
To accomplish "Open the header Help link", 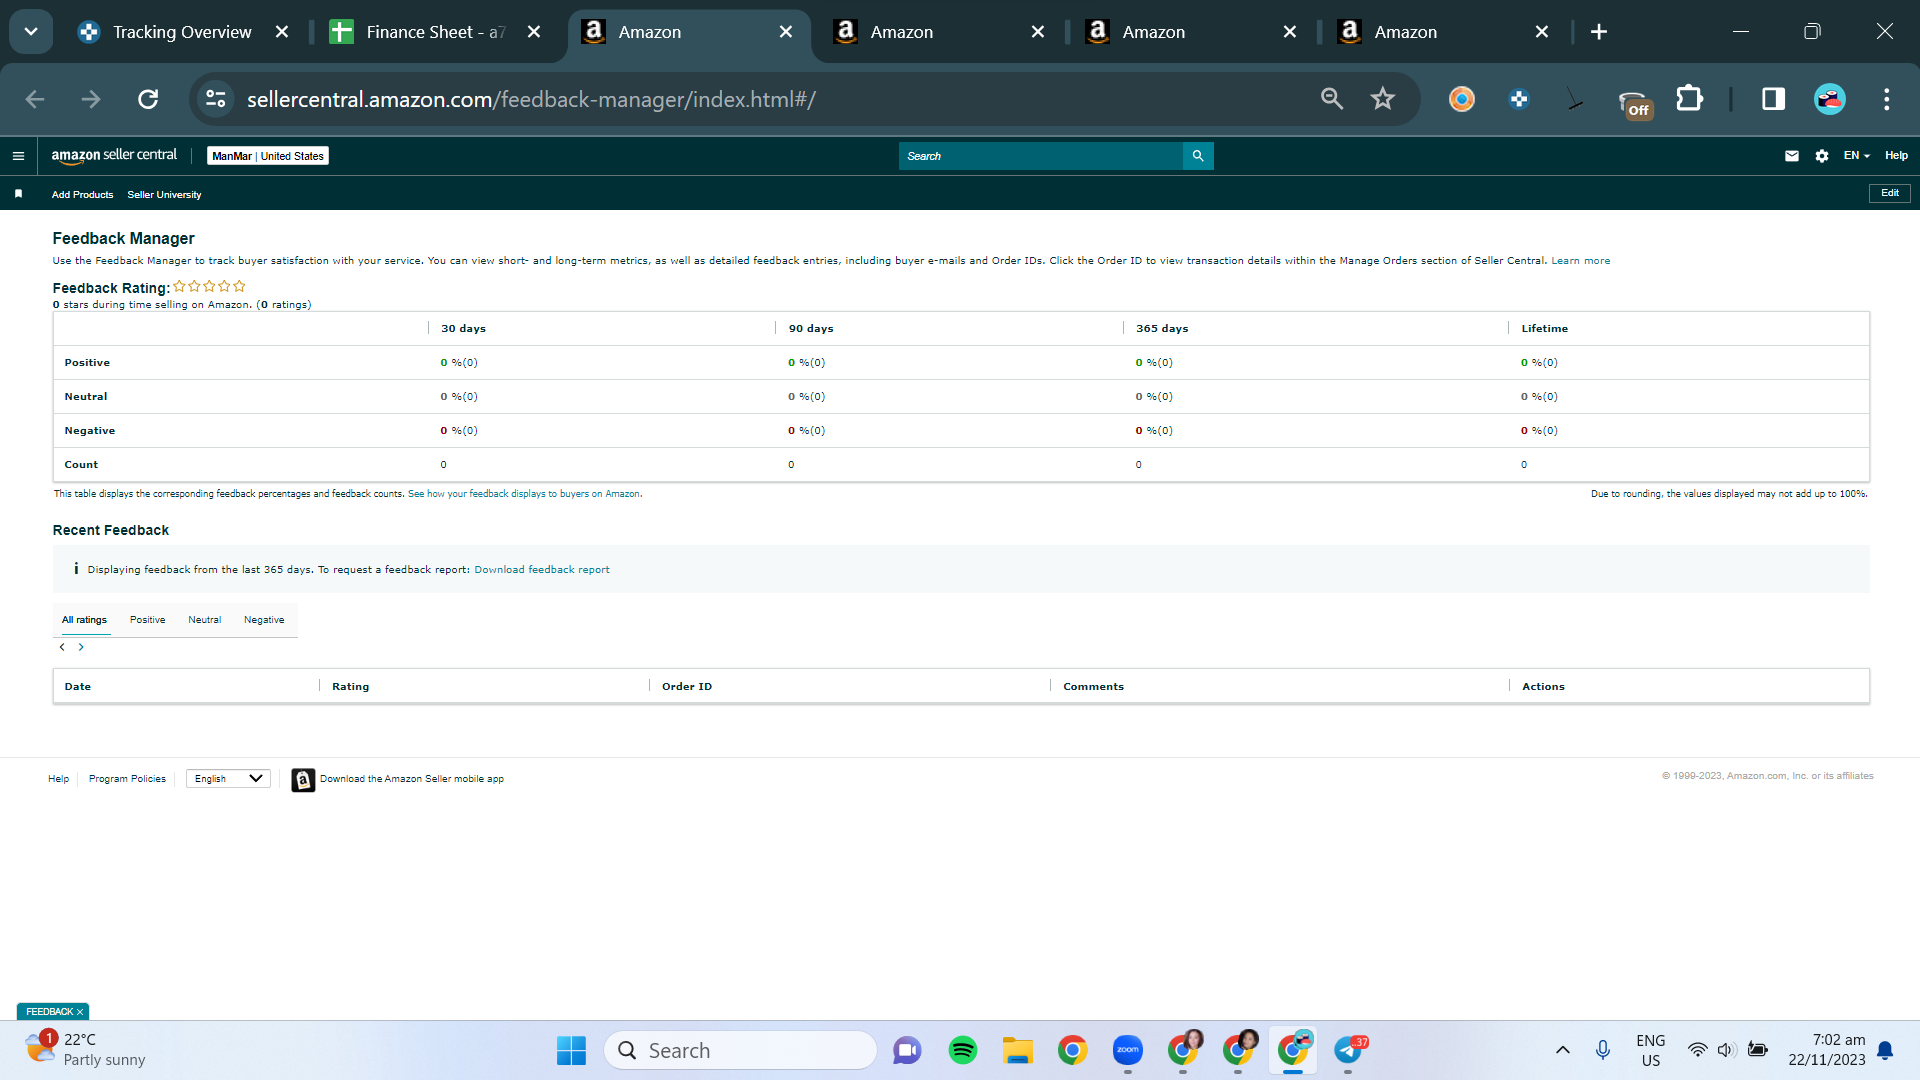I will click(1897, 156).
